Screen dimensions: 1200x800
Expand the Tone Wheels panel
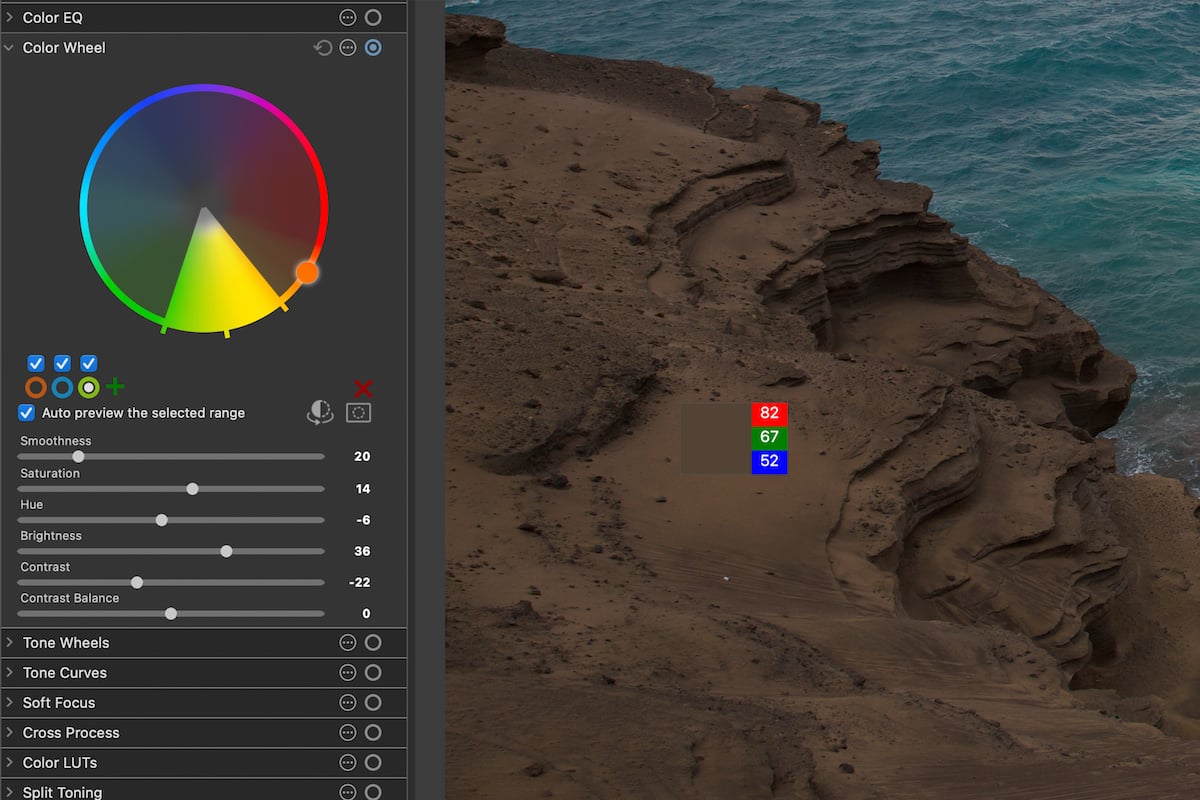10,642
